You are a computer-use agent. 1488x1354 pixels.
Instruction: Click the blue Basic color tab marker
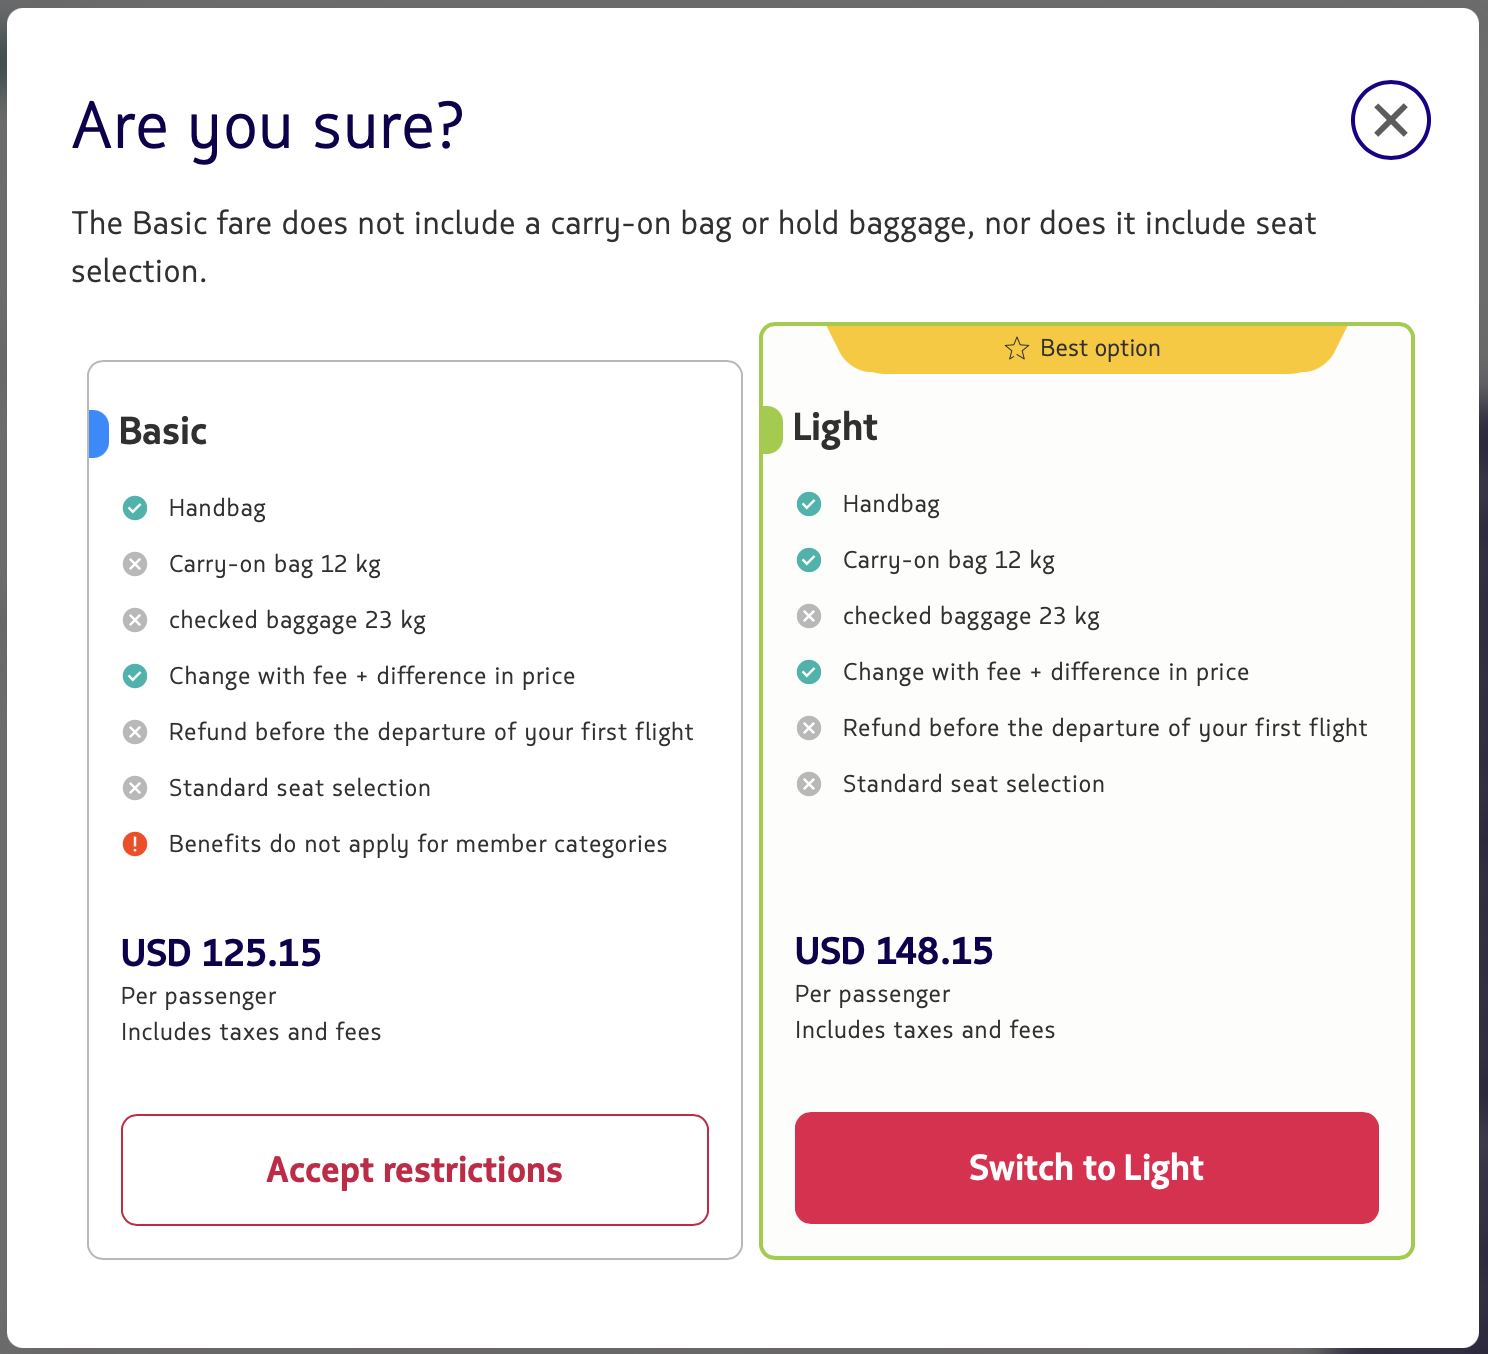point(98,434)
